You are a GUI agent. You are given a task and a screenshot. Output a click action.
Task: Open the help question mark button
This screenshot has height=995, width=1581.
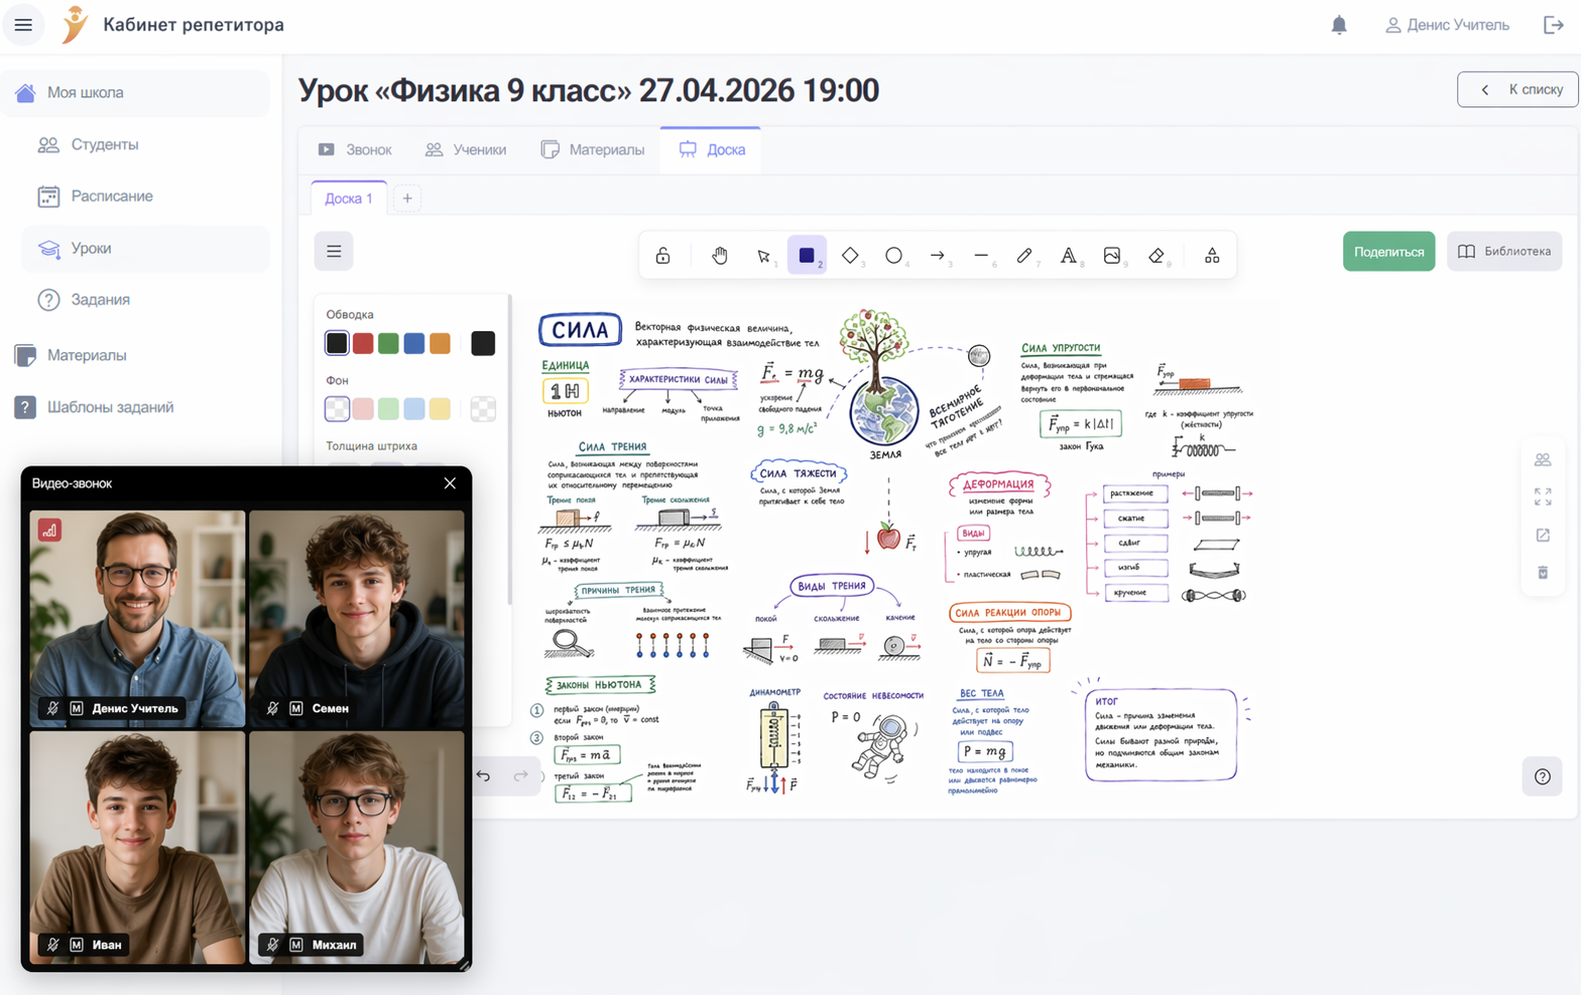click(1542, 777)
